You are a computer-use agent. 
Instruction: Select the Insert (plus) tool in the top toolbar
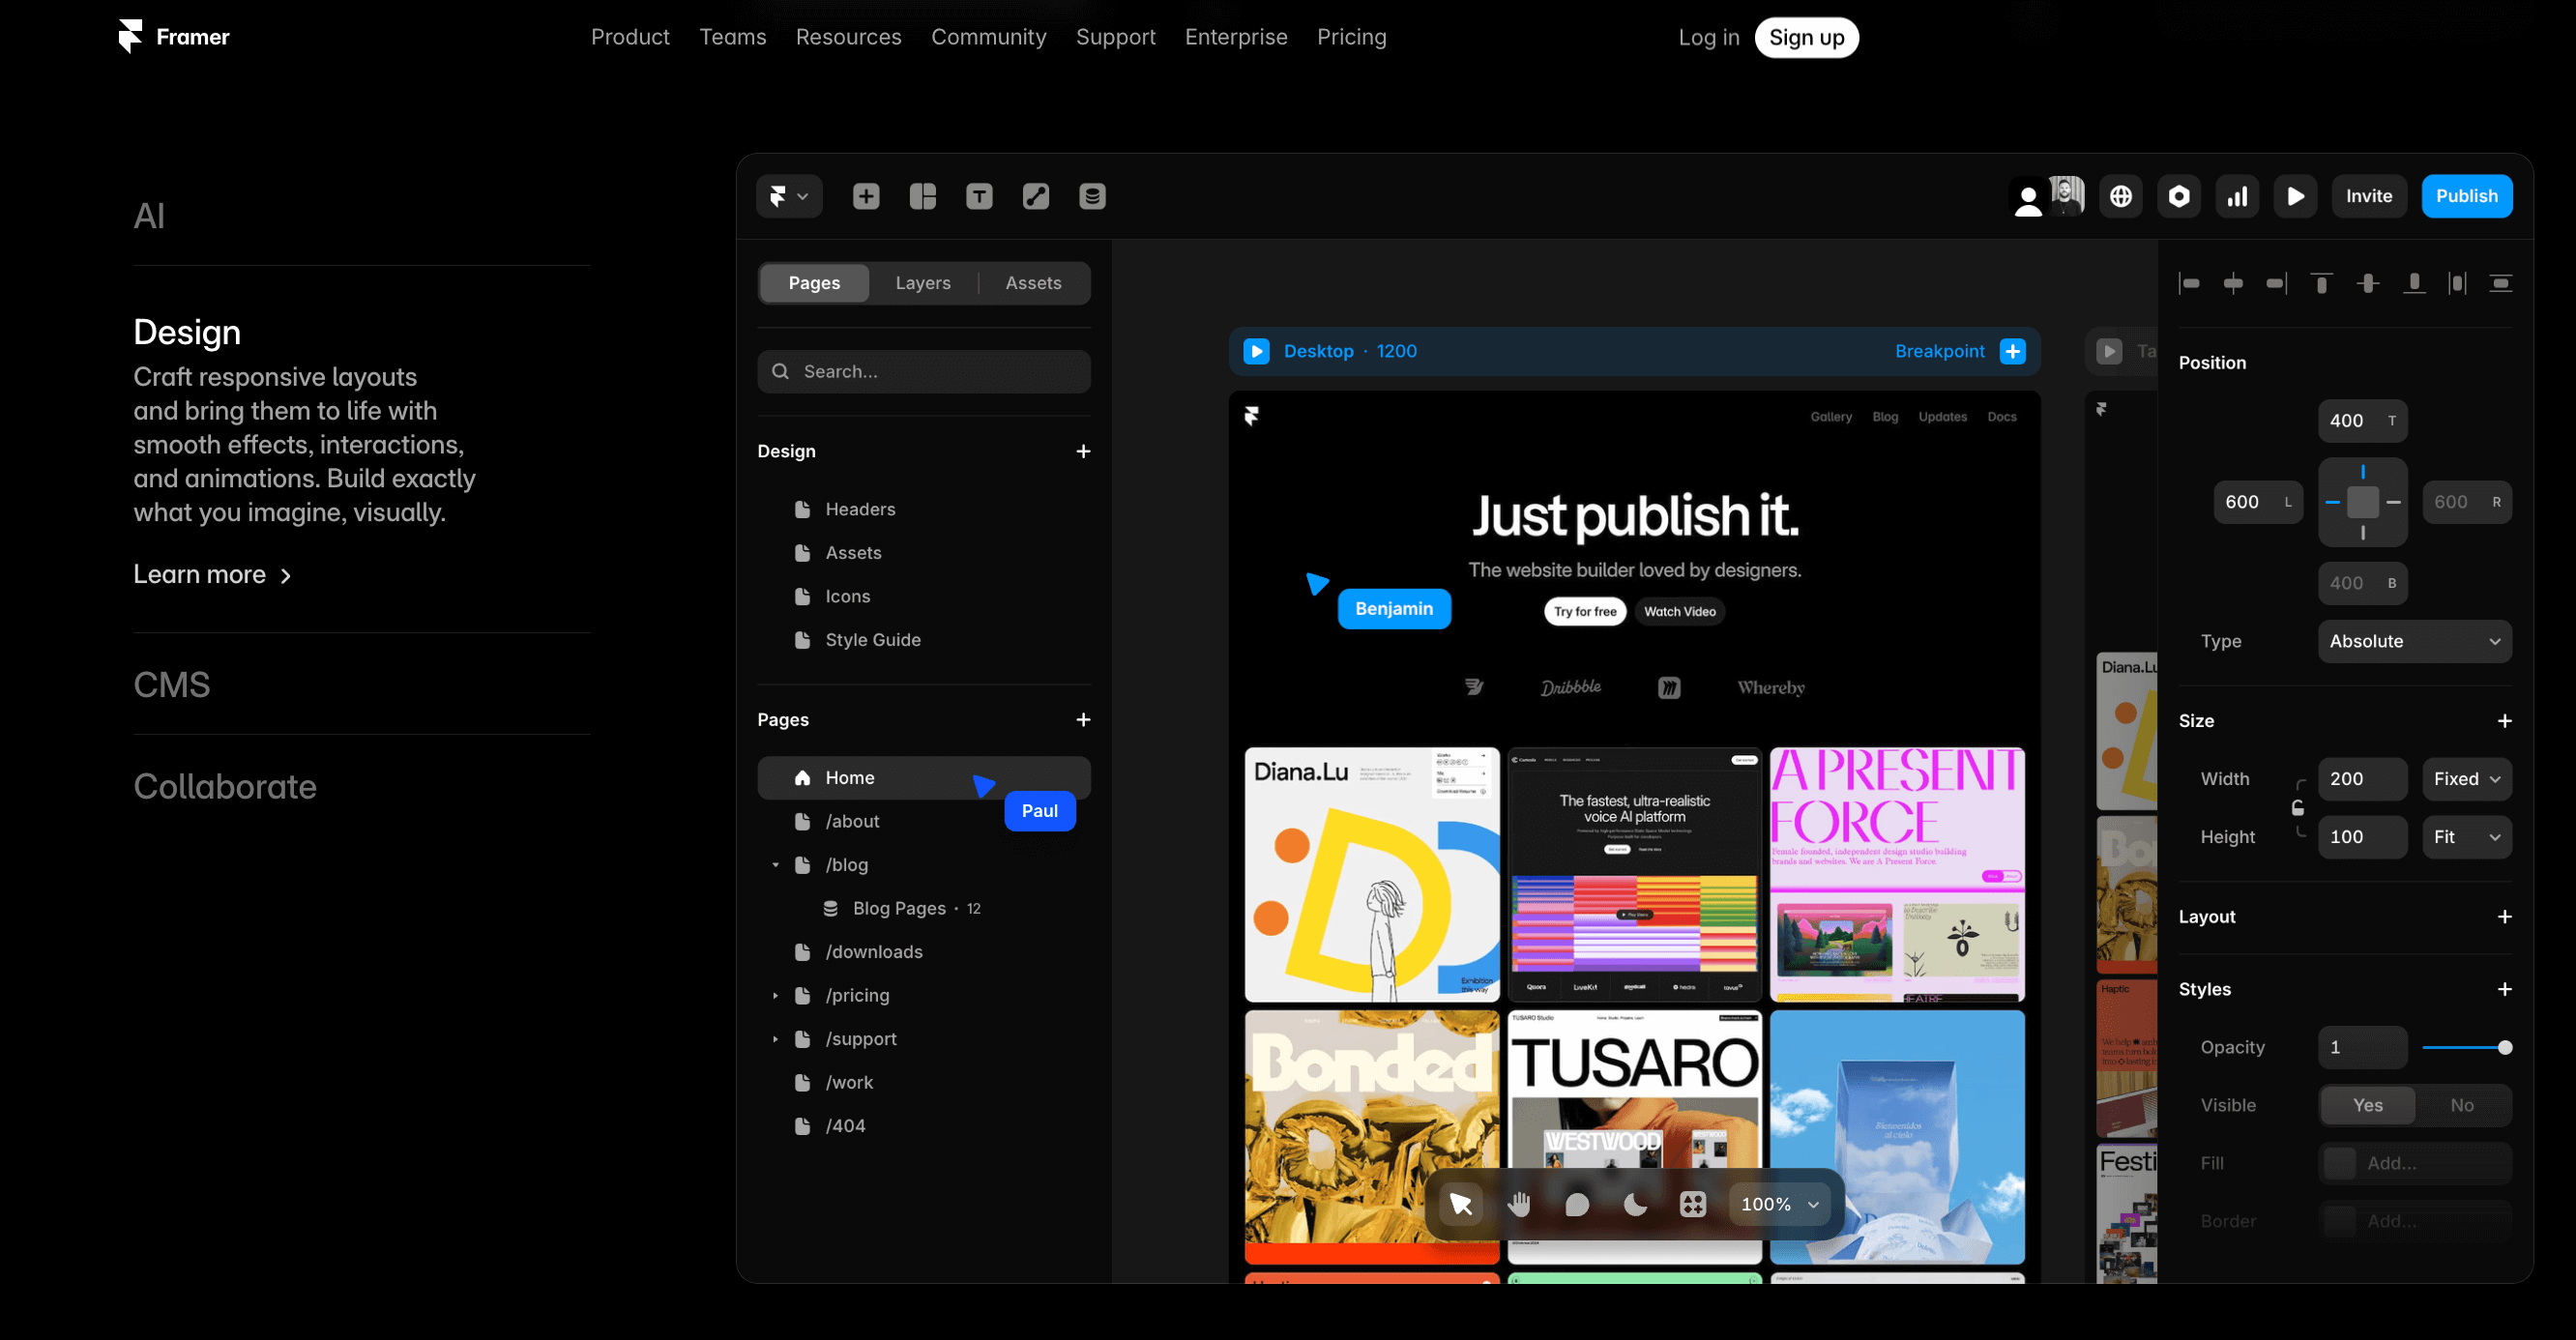pos(866,196)
